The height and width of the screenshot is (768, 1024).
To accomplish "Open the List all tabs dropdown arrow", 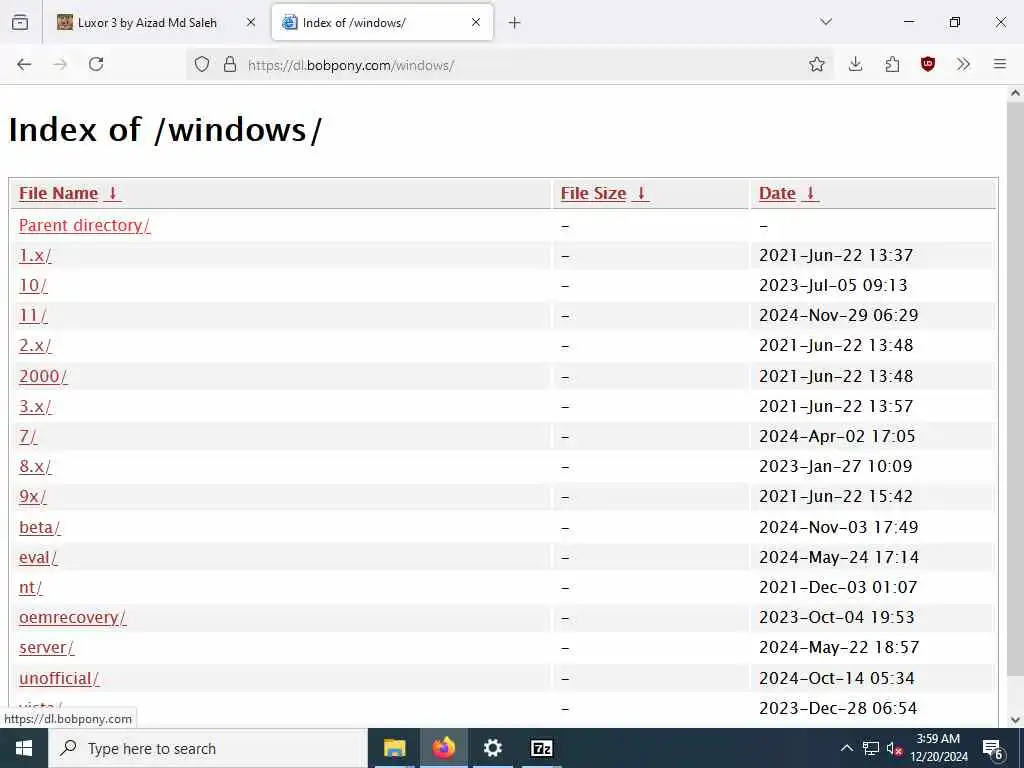I will [826, 22].
